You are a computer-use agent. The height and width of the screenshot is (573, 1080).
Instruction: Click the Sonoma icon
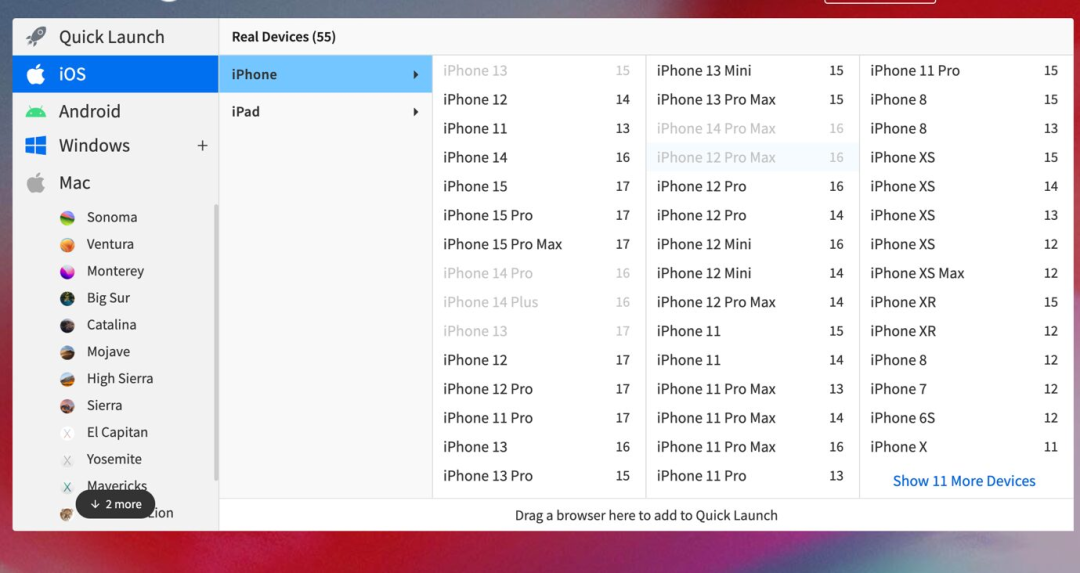tap(67, 218)
